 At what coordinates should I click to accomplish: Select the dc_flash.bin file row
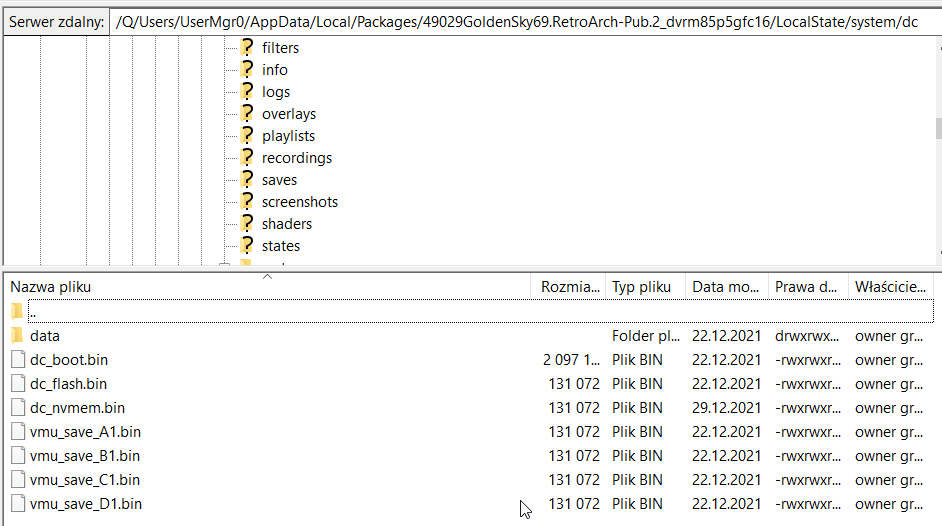coord(68,384)
